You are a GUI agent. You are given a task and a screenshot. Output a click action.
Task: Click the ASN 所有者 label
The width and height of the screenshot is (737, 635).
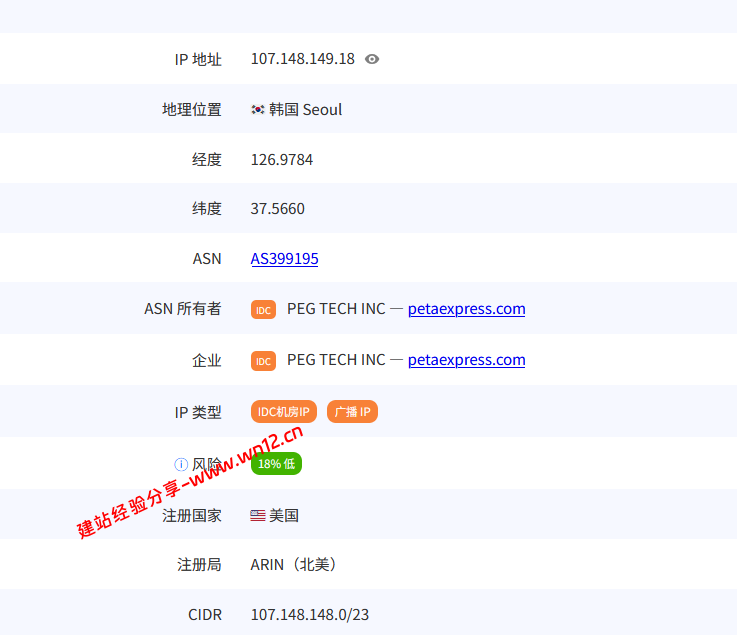coord(183,309)
